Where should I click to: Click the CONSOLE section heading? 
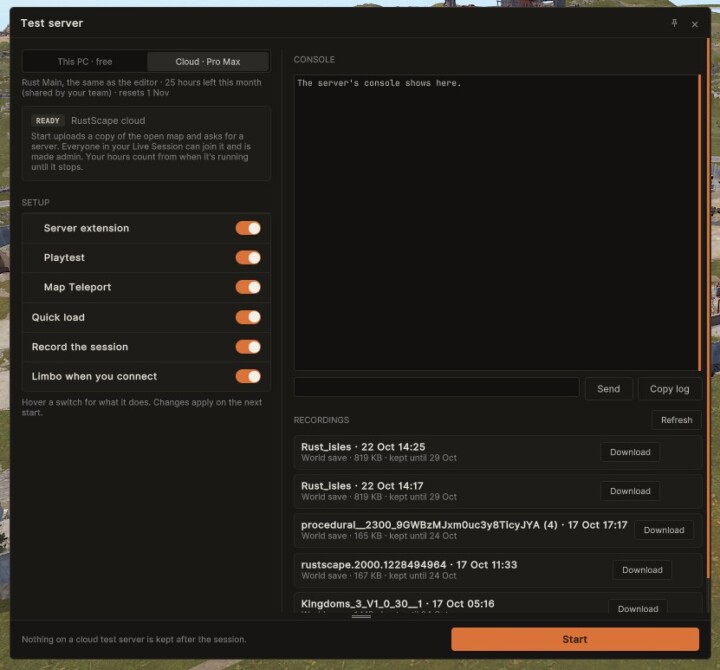pyautogui.click(x=314, y=60)
